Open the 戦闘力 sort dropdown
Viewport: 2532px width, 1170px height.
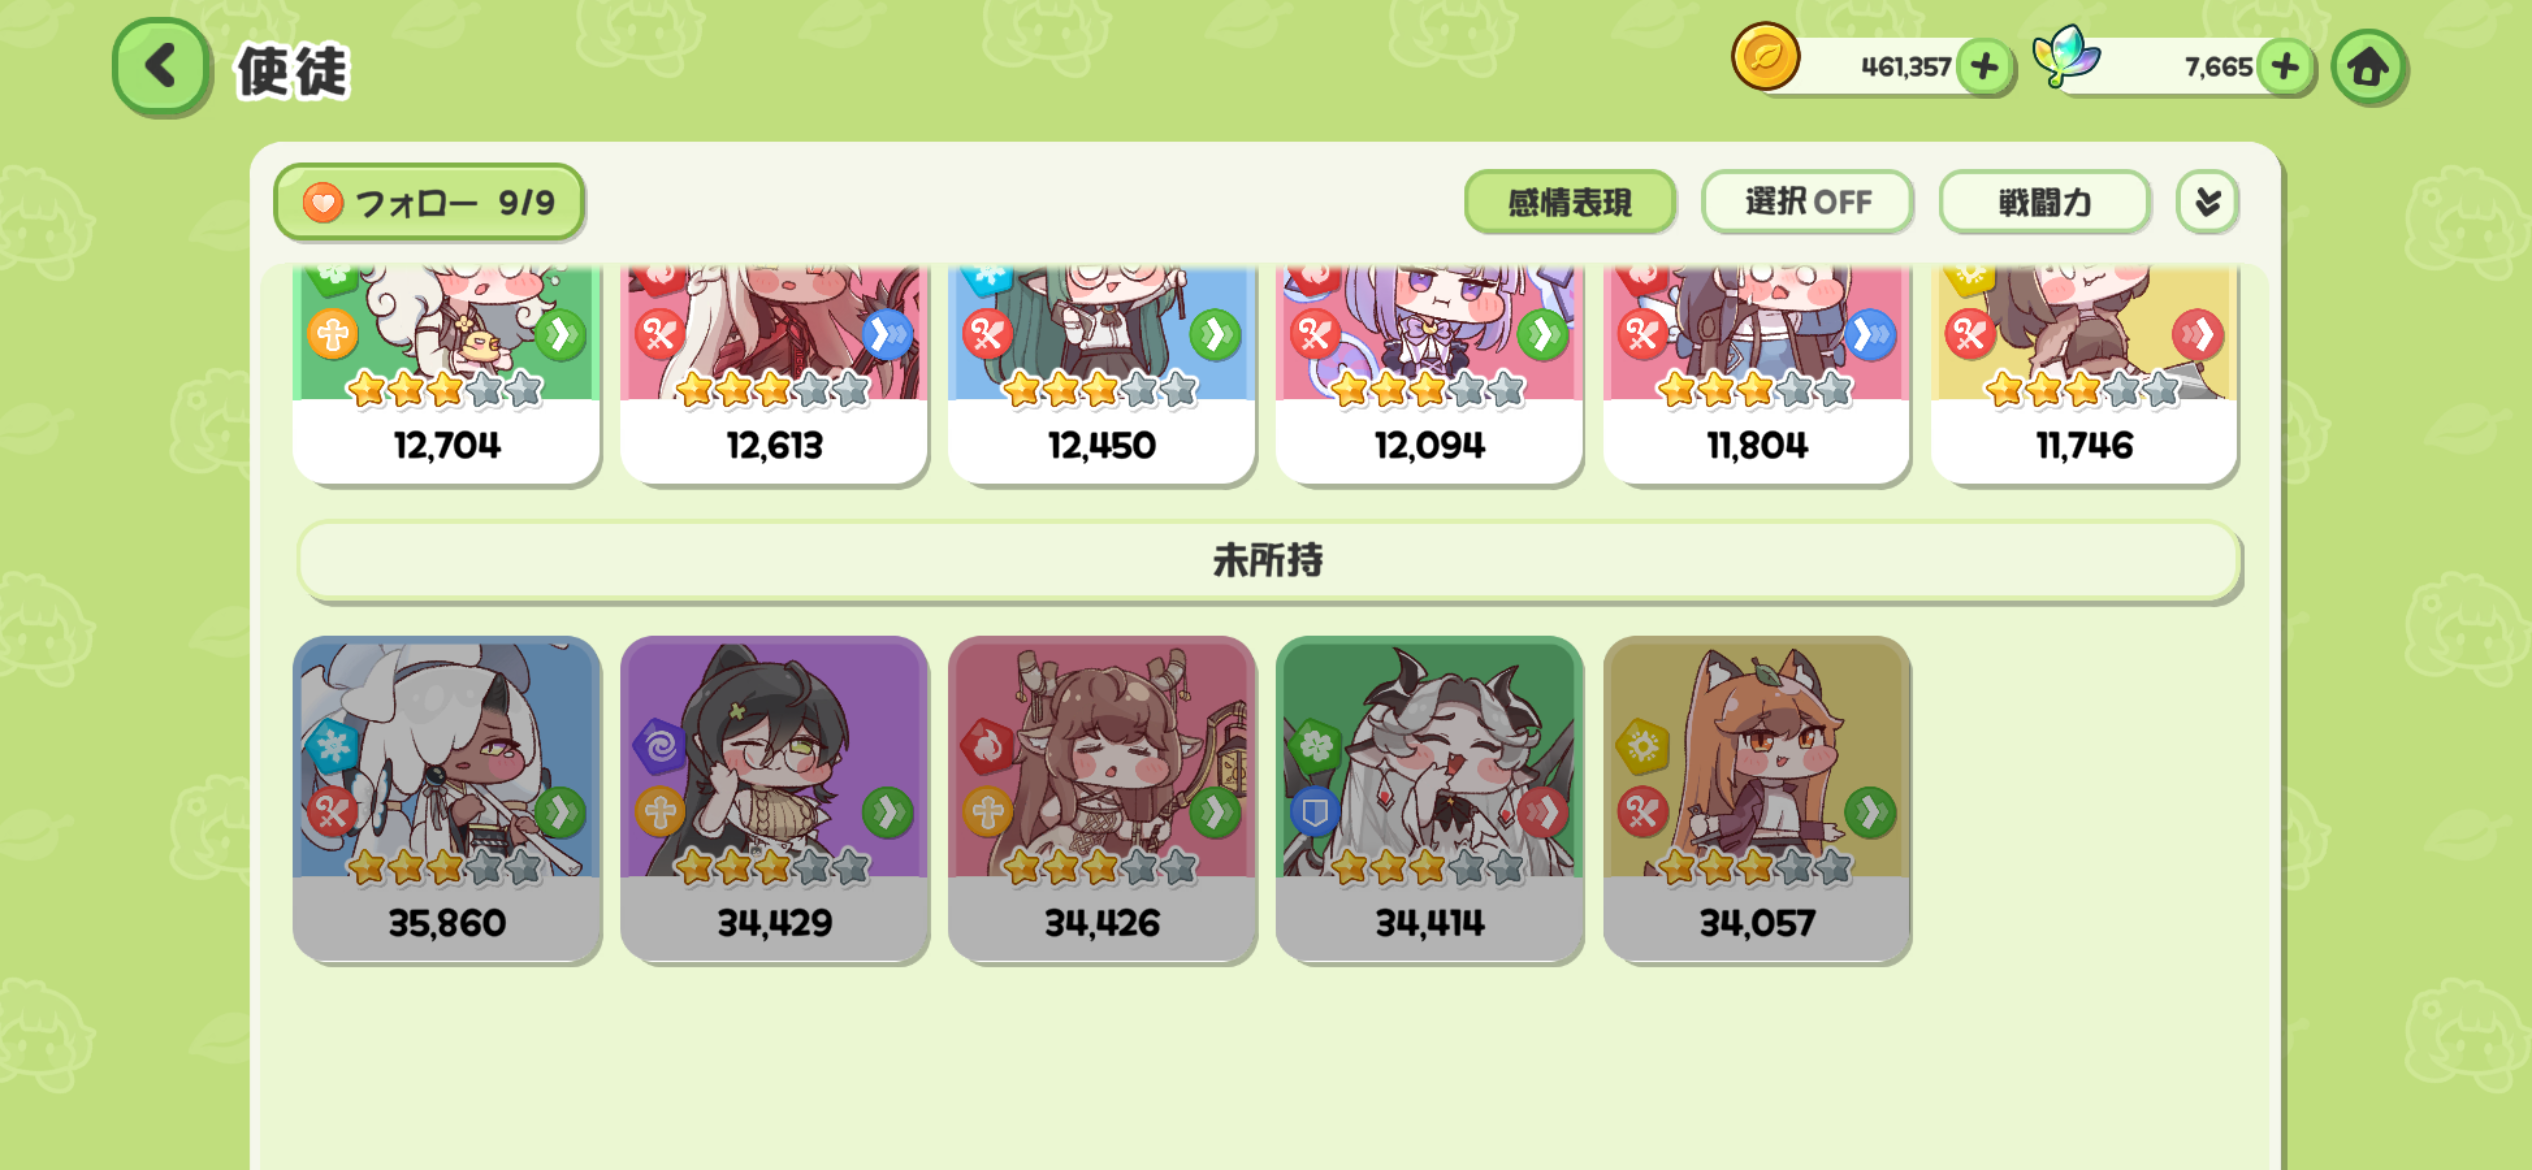(x=2044, y=202)
